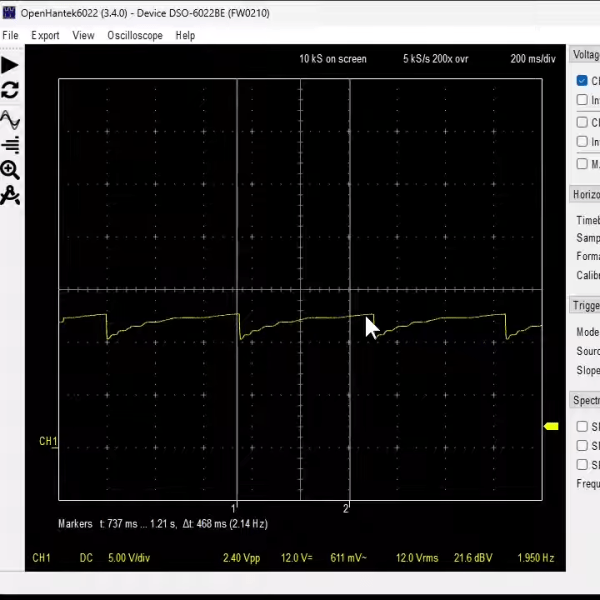Check the Invert box directly below CH1
This screenshot has width=600, height=600.
(582, 100)
